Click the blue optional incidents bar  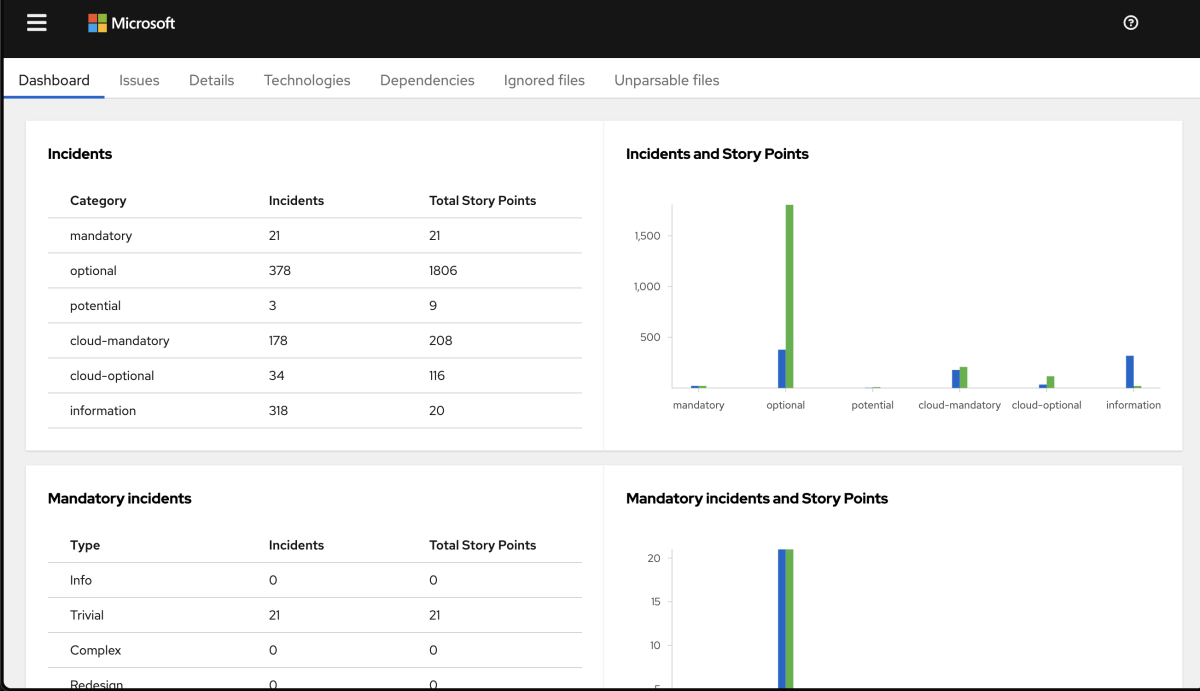click(x=782, y=369)
